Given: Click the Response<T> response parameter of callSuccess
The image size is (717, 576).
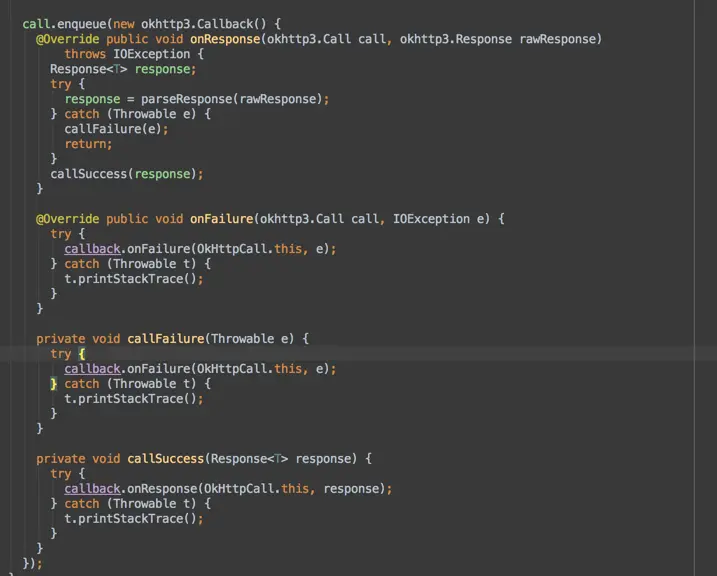Looking at the screenshot, I should [283, 459].
